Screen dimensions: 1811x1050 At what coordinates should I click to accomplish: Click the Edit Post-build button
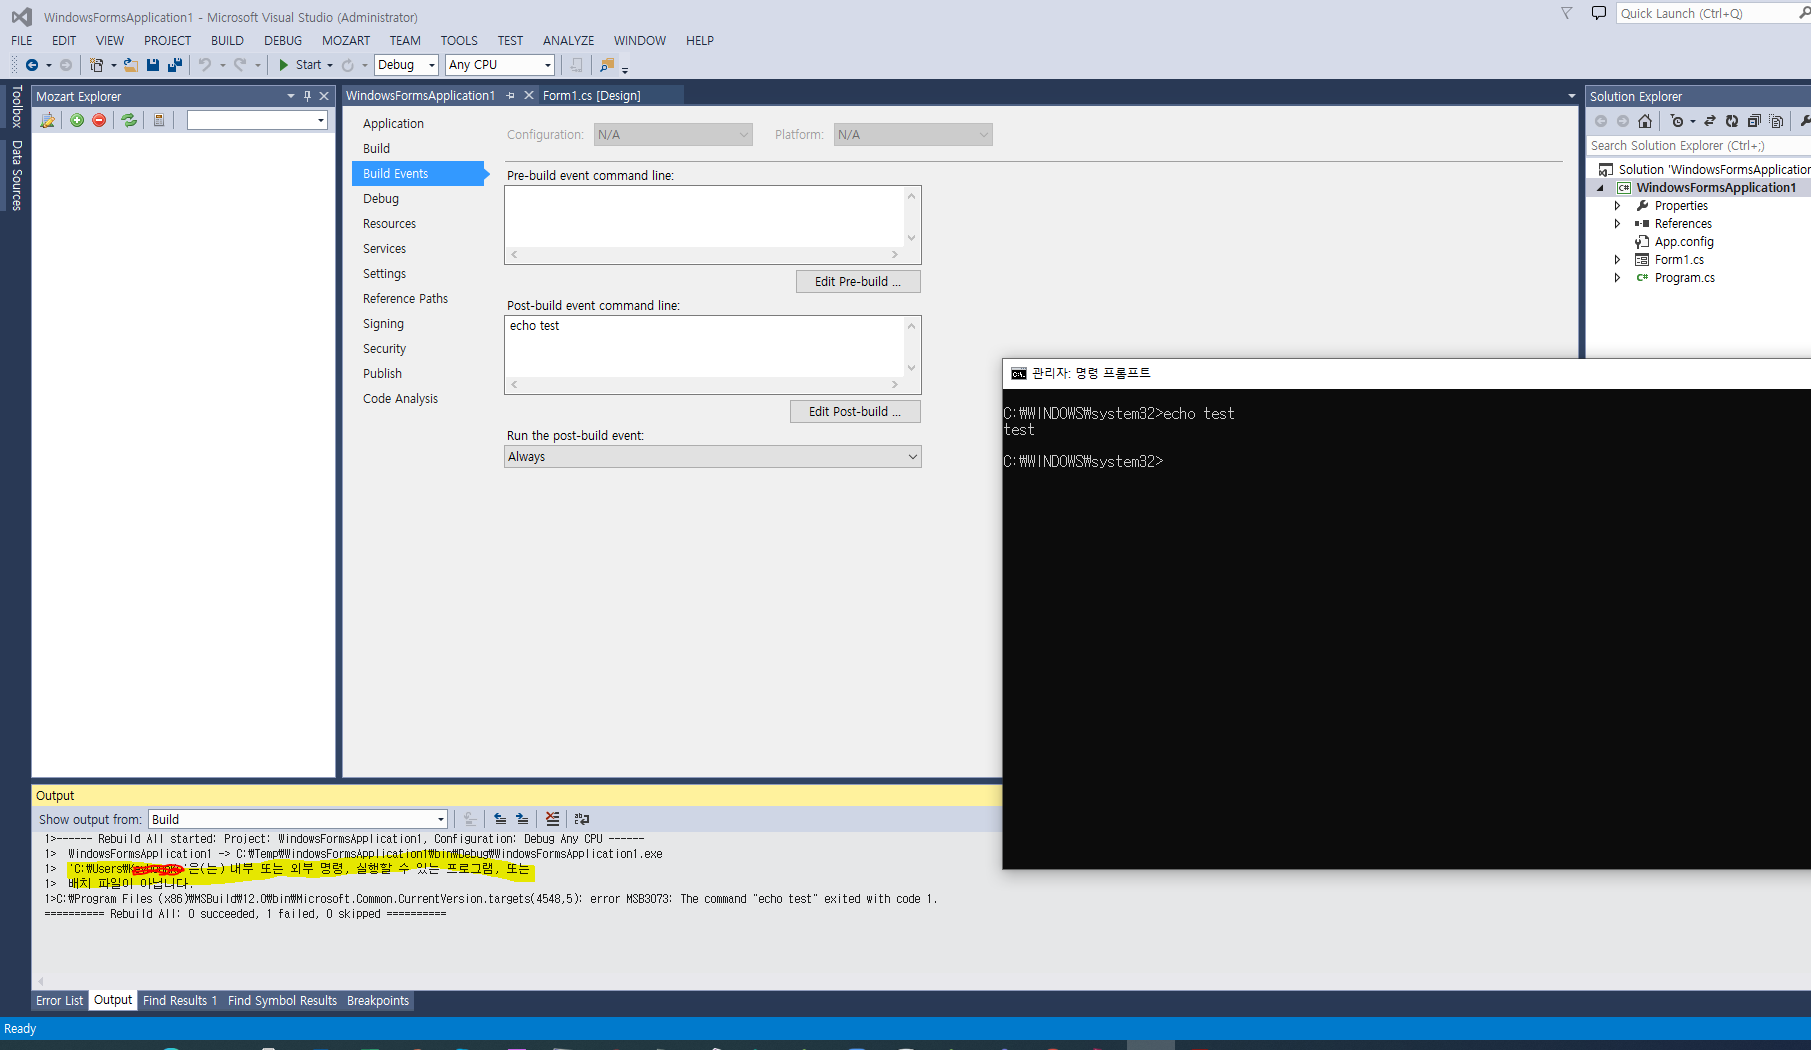coord(855,412)
